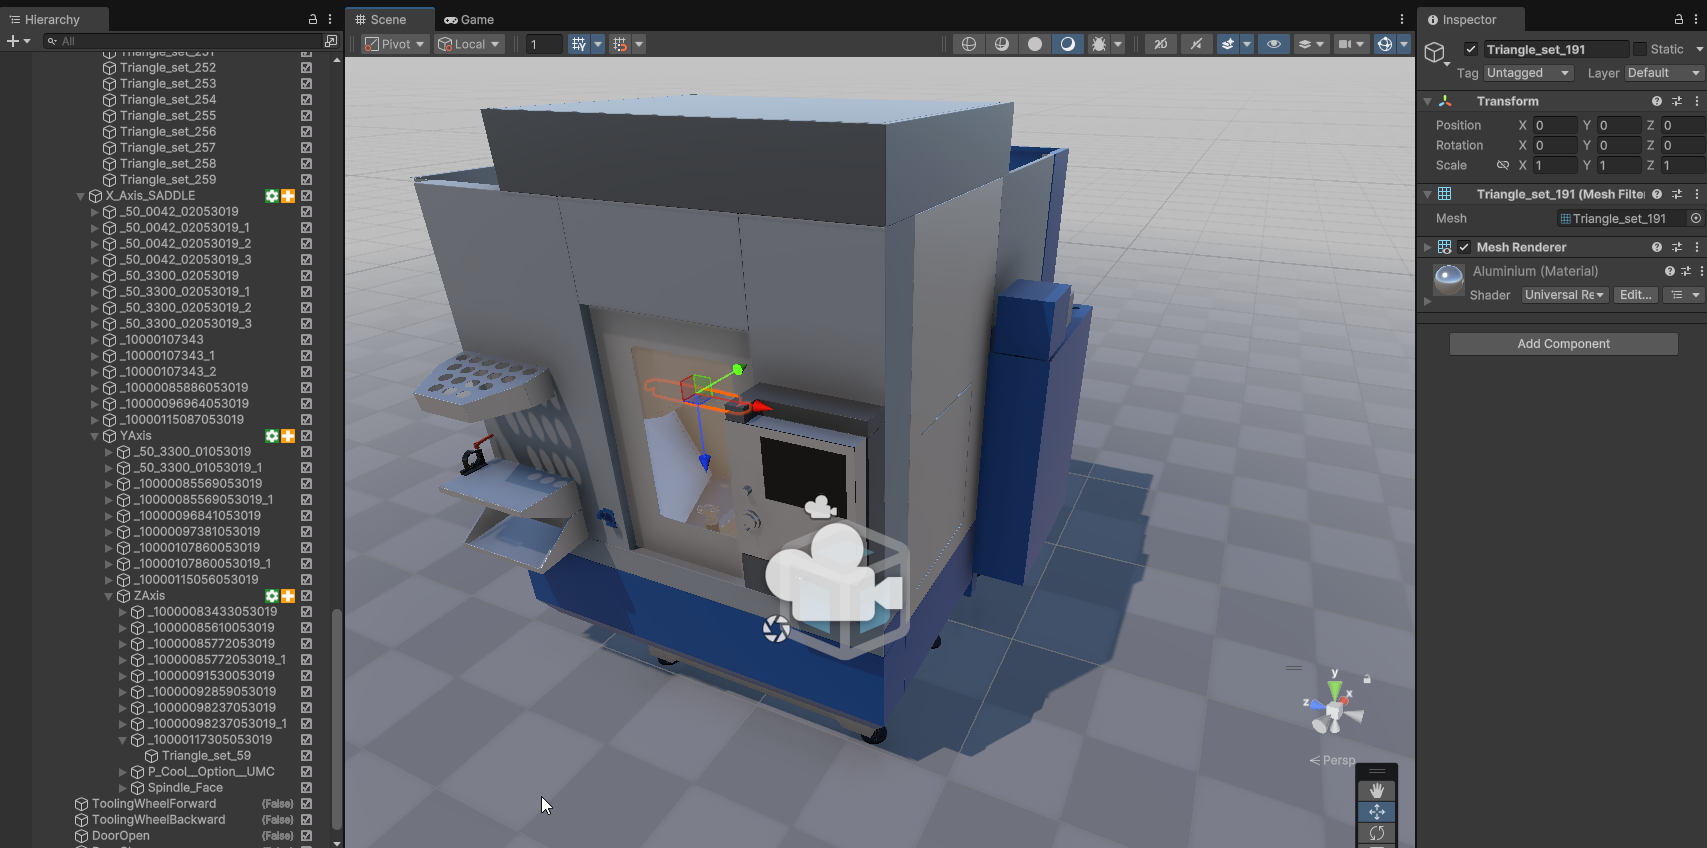Click the Scale constrain proportions link icon
The height and width of the screenshot is (848, 1707).
(1502, 165)
